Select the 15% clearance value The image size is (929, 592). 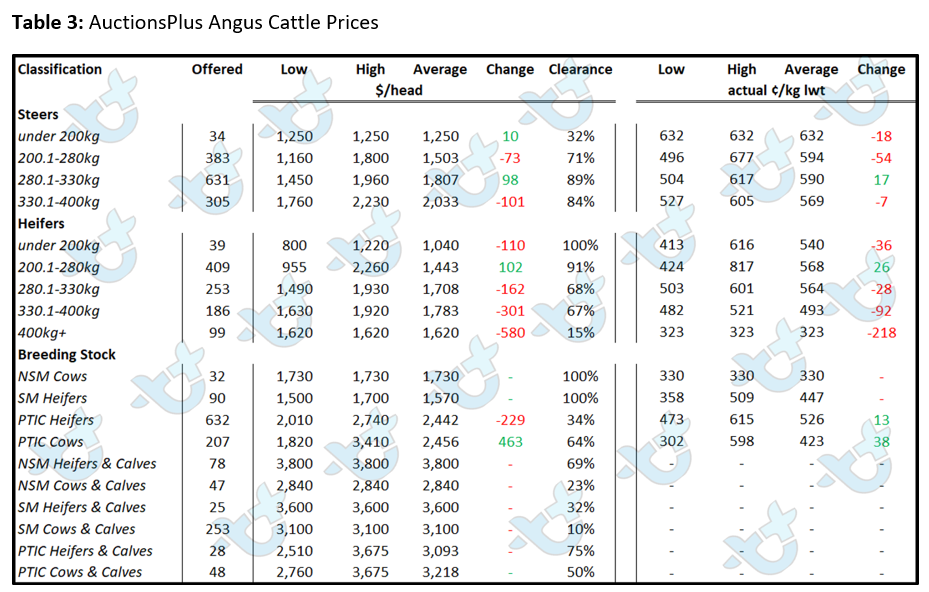point(580,332)
